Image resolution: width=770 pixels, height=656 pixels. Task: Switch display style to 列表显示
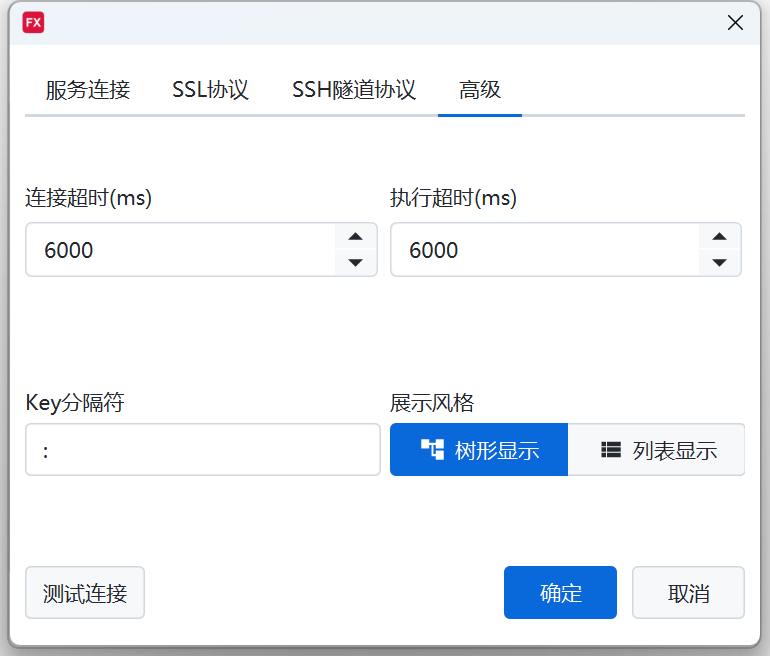pyautogui.click(x=657, y=450)
